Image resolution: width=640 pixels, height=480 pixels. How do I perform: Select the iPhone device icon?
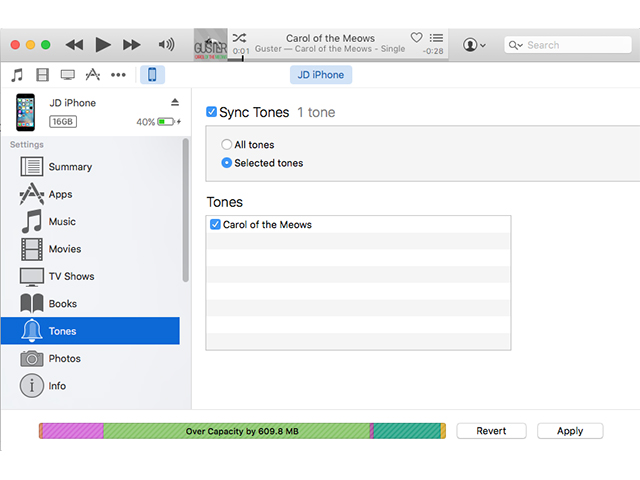coord(152,75)
